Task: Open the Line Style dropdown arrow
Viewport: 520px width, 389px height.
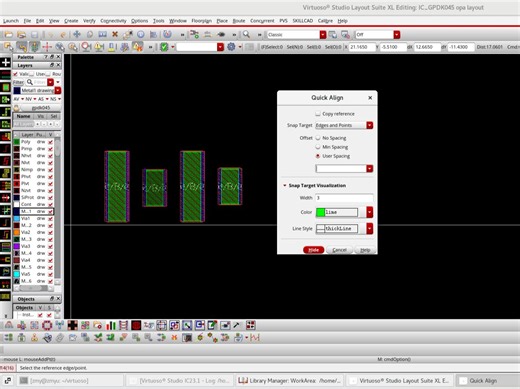Action: pyautogui.click(x=369, y=229)
